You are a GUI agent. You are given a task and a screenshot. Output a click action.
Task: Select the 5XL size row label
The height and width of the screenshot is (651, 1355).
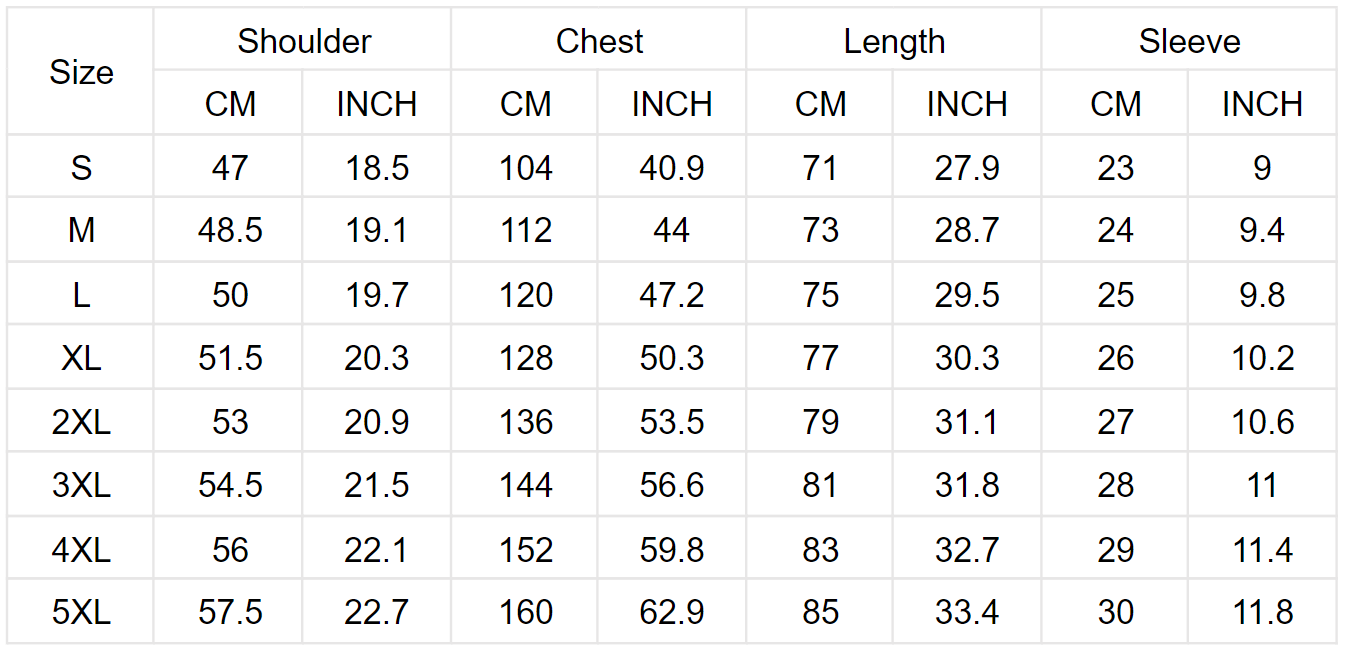[x=80, y=612]
